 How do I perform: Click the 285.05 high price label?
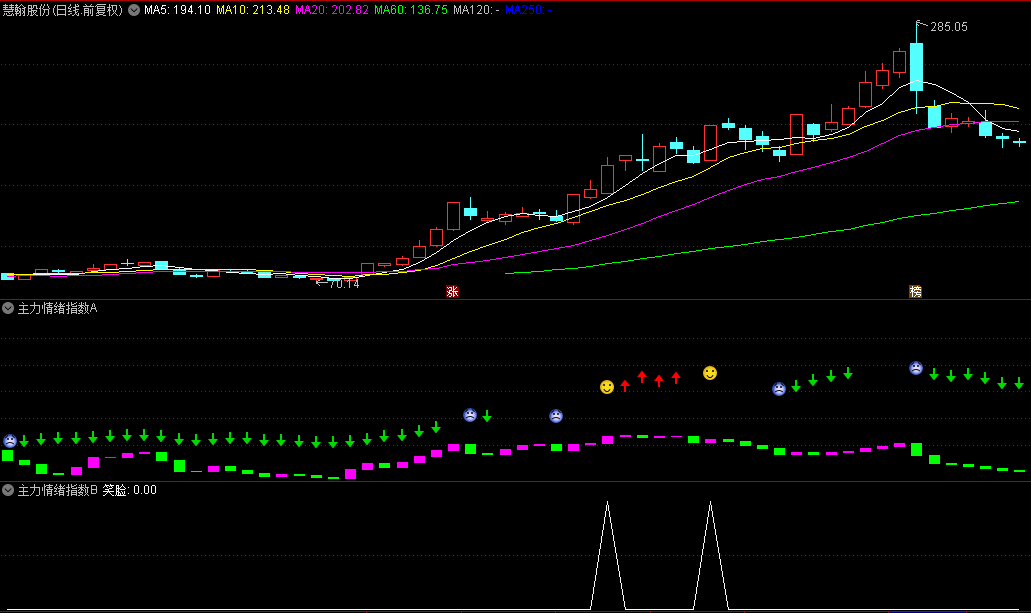(x=949, y=27)
